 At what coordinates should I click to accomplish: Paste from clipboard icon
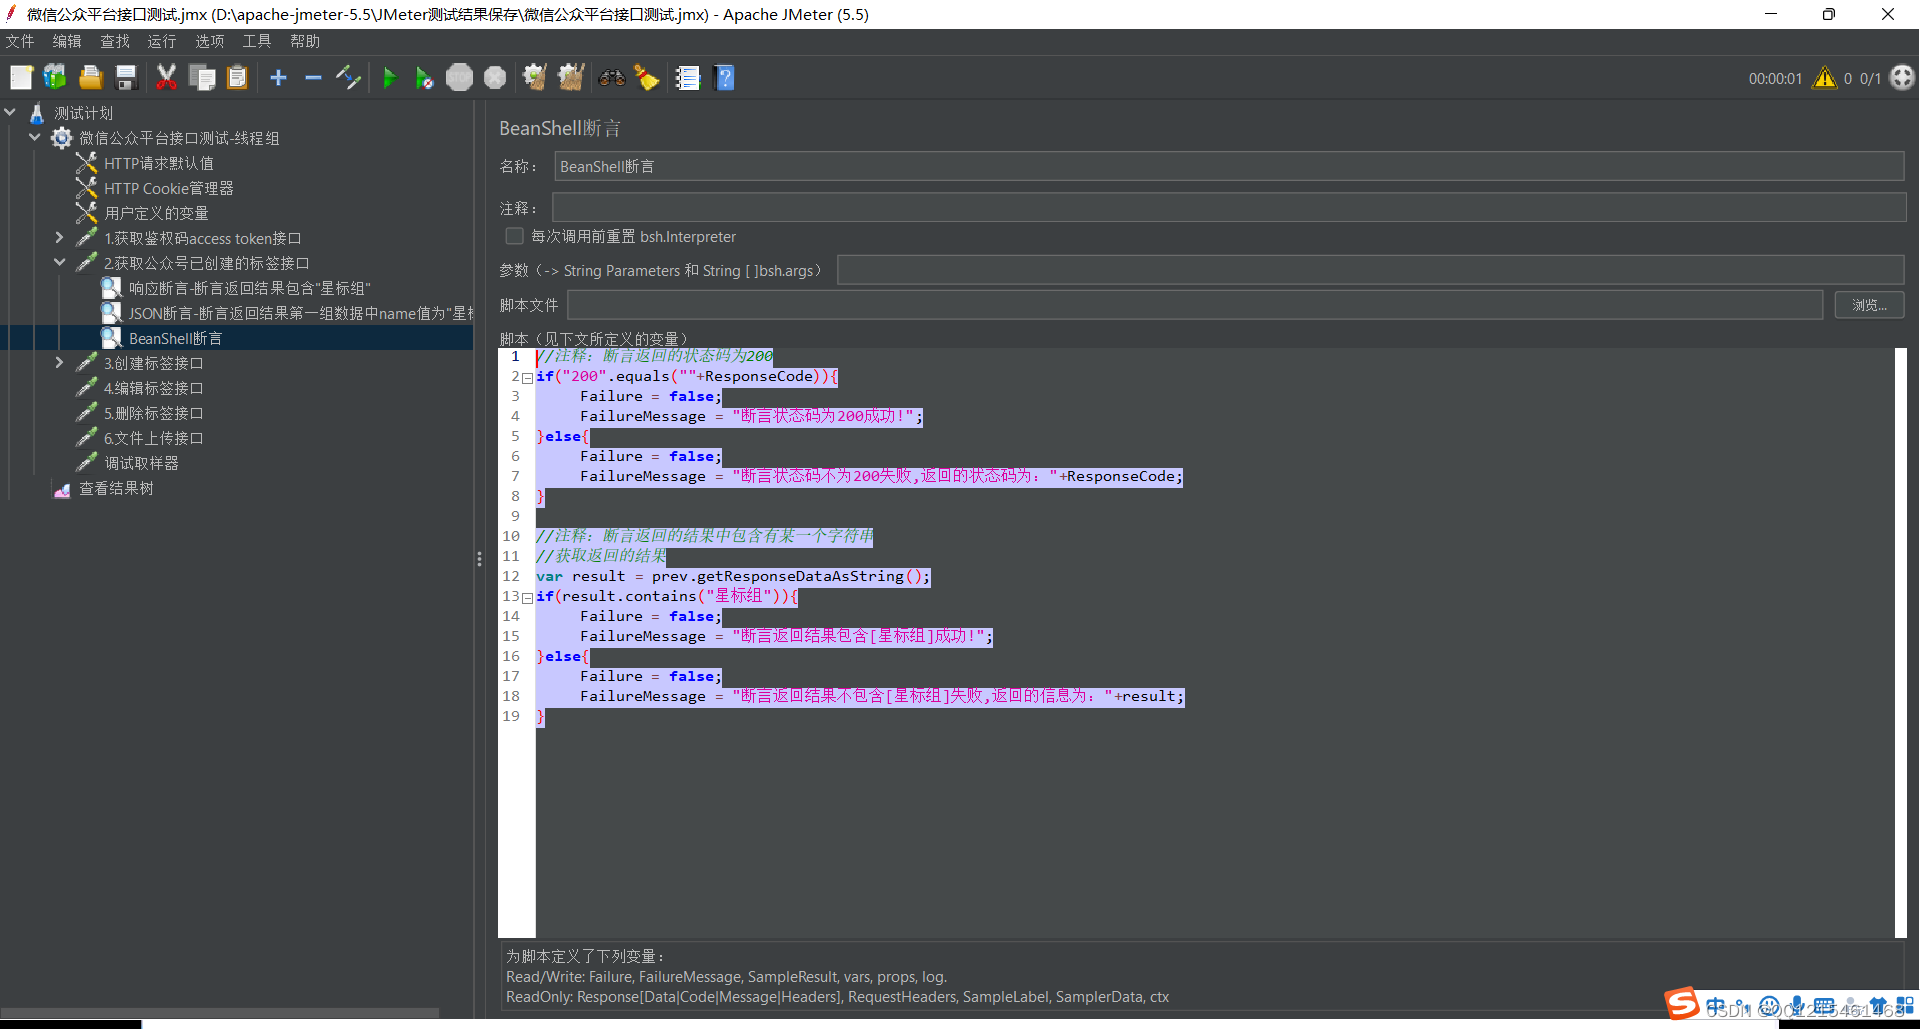(x=237, y=78)
